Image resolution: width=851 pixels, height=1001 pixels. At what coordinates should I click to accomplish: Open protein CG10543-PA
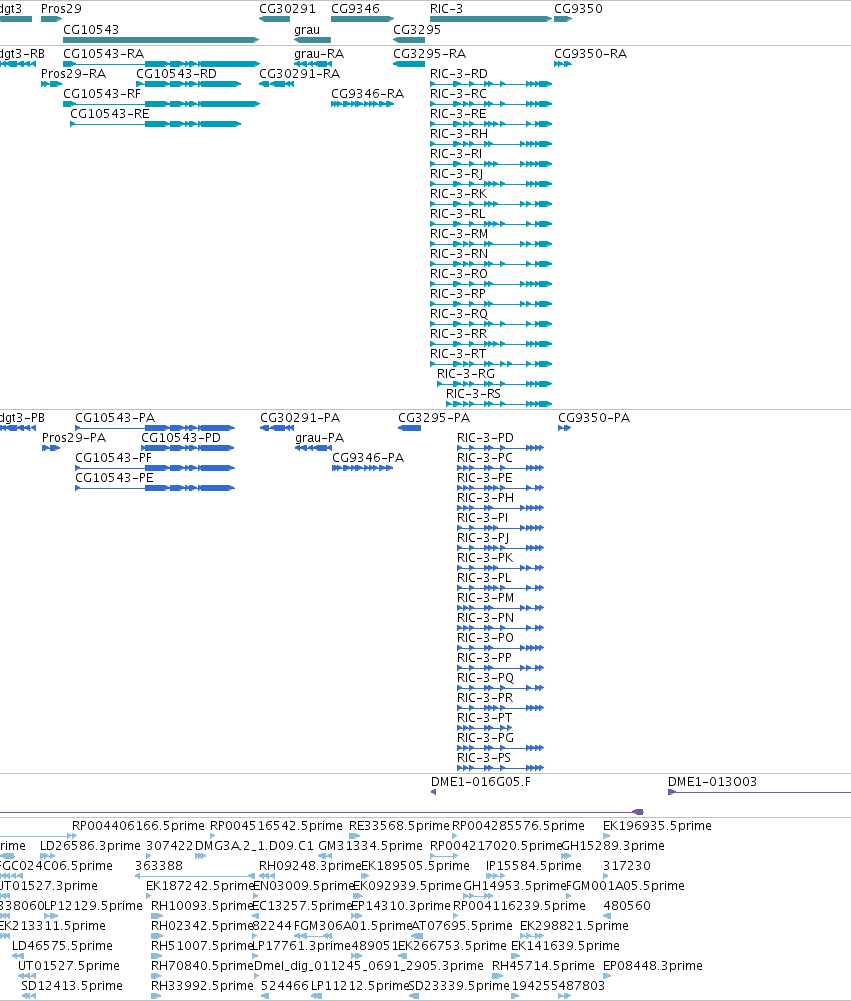click(115, 418)
